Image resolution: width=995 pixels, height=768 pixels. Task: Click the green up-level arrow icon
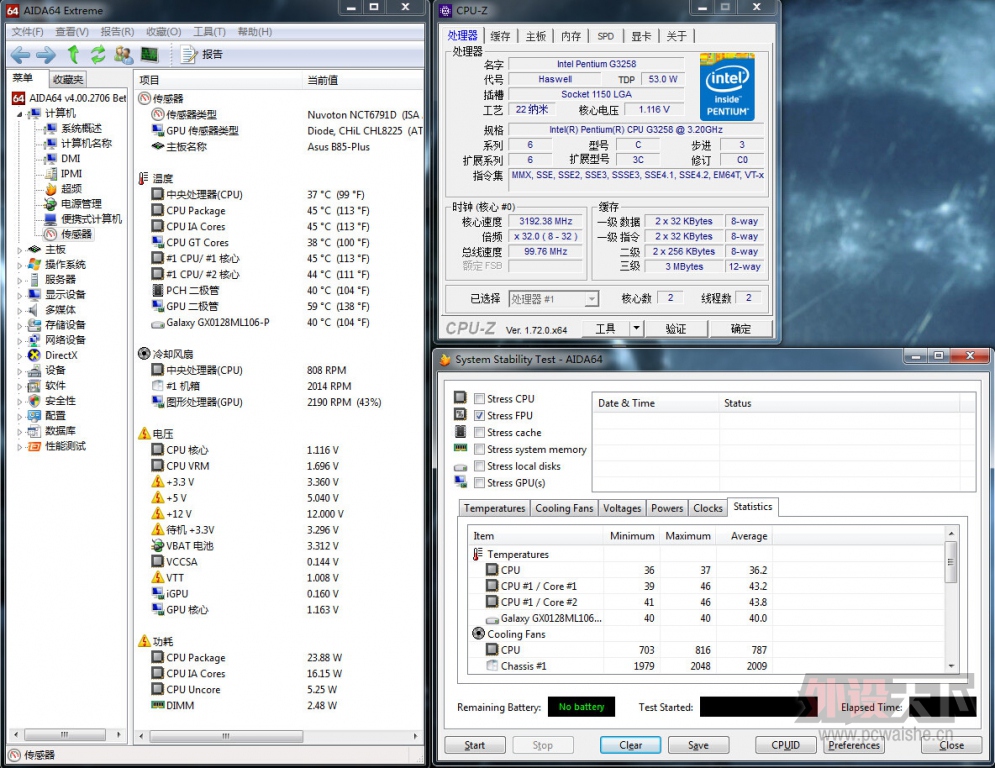(x=73, y=55)
